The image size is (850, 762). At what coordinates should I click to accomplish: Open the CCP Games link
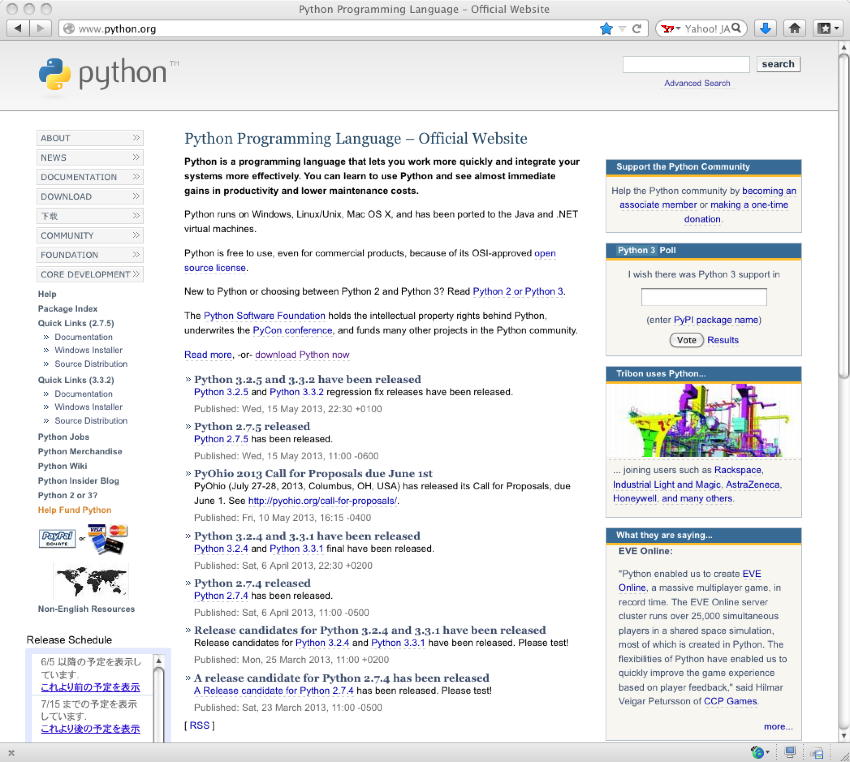click(730, 701)
